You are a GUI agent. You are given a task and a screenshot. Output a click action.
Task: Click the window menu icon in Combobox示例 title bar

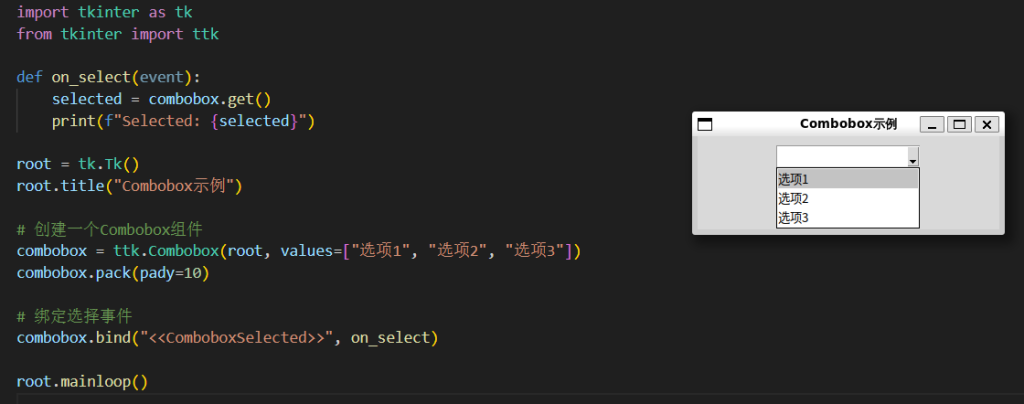[705, 125]
